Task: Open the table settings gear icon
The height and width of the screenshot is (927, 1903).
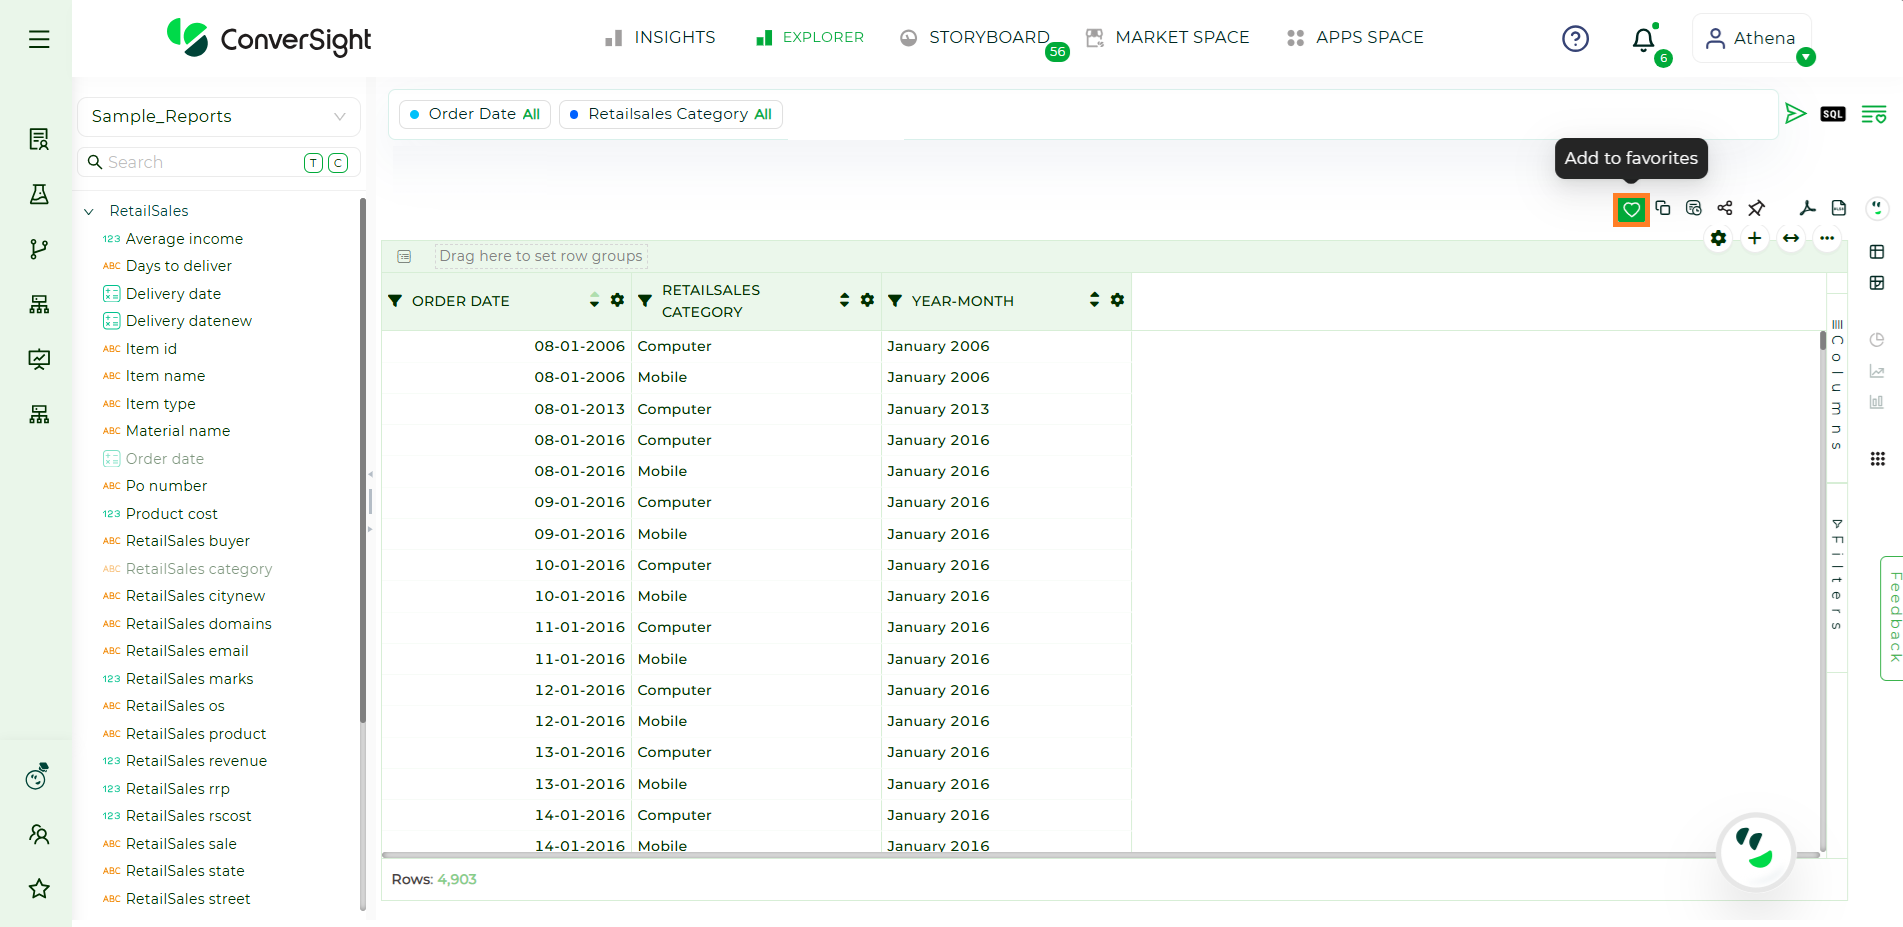Action: 1719,239
